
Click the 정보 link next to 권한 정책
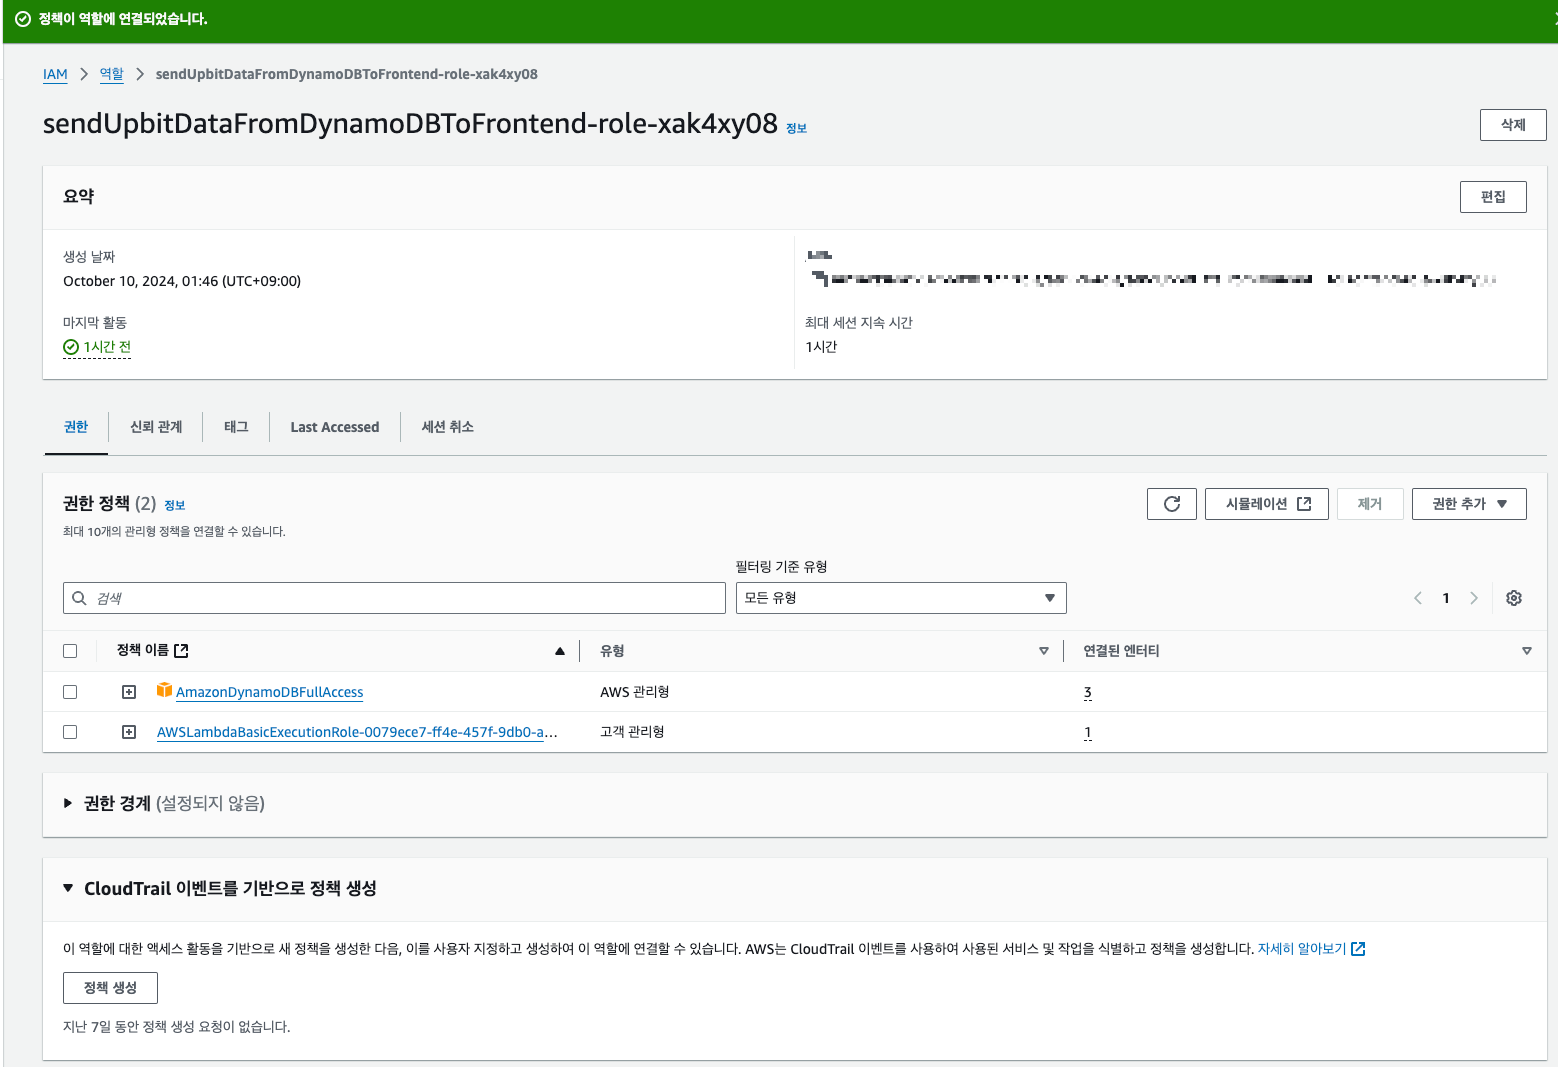click(x=175, y=506)
